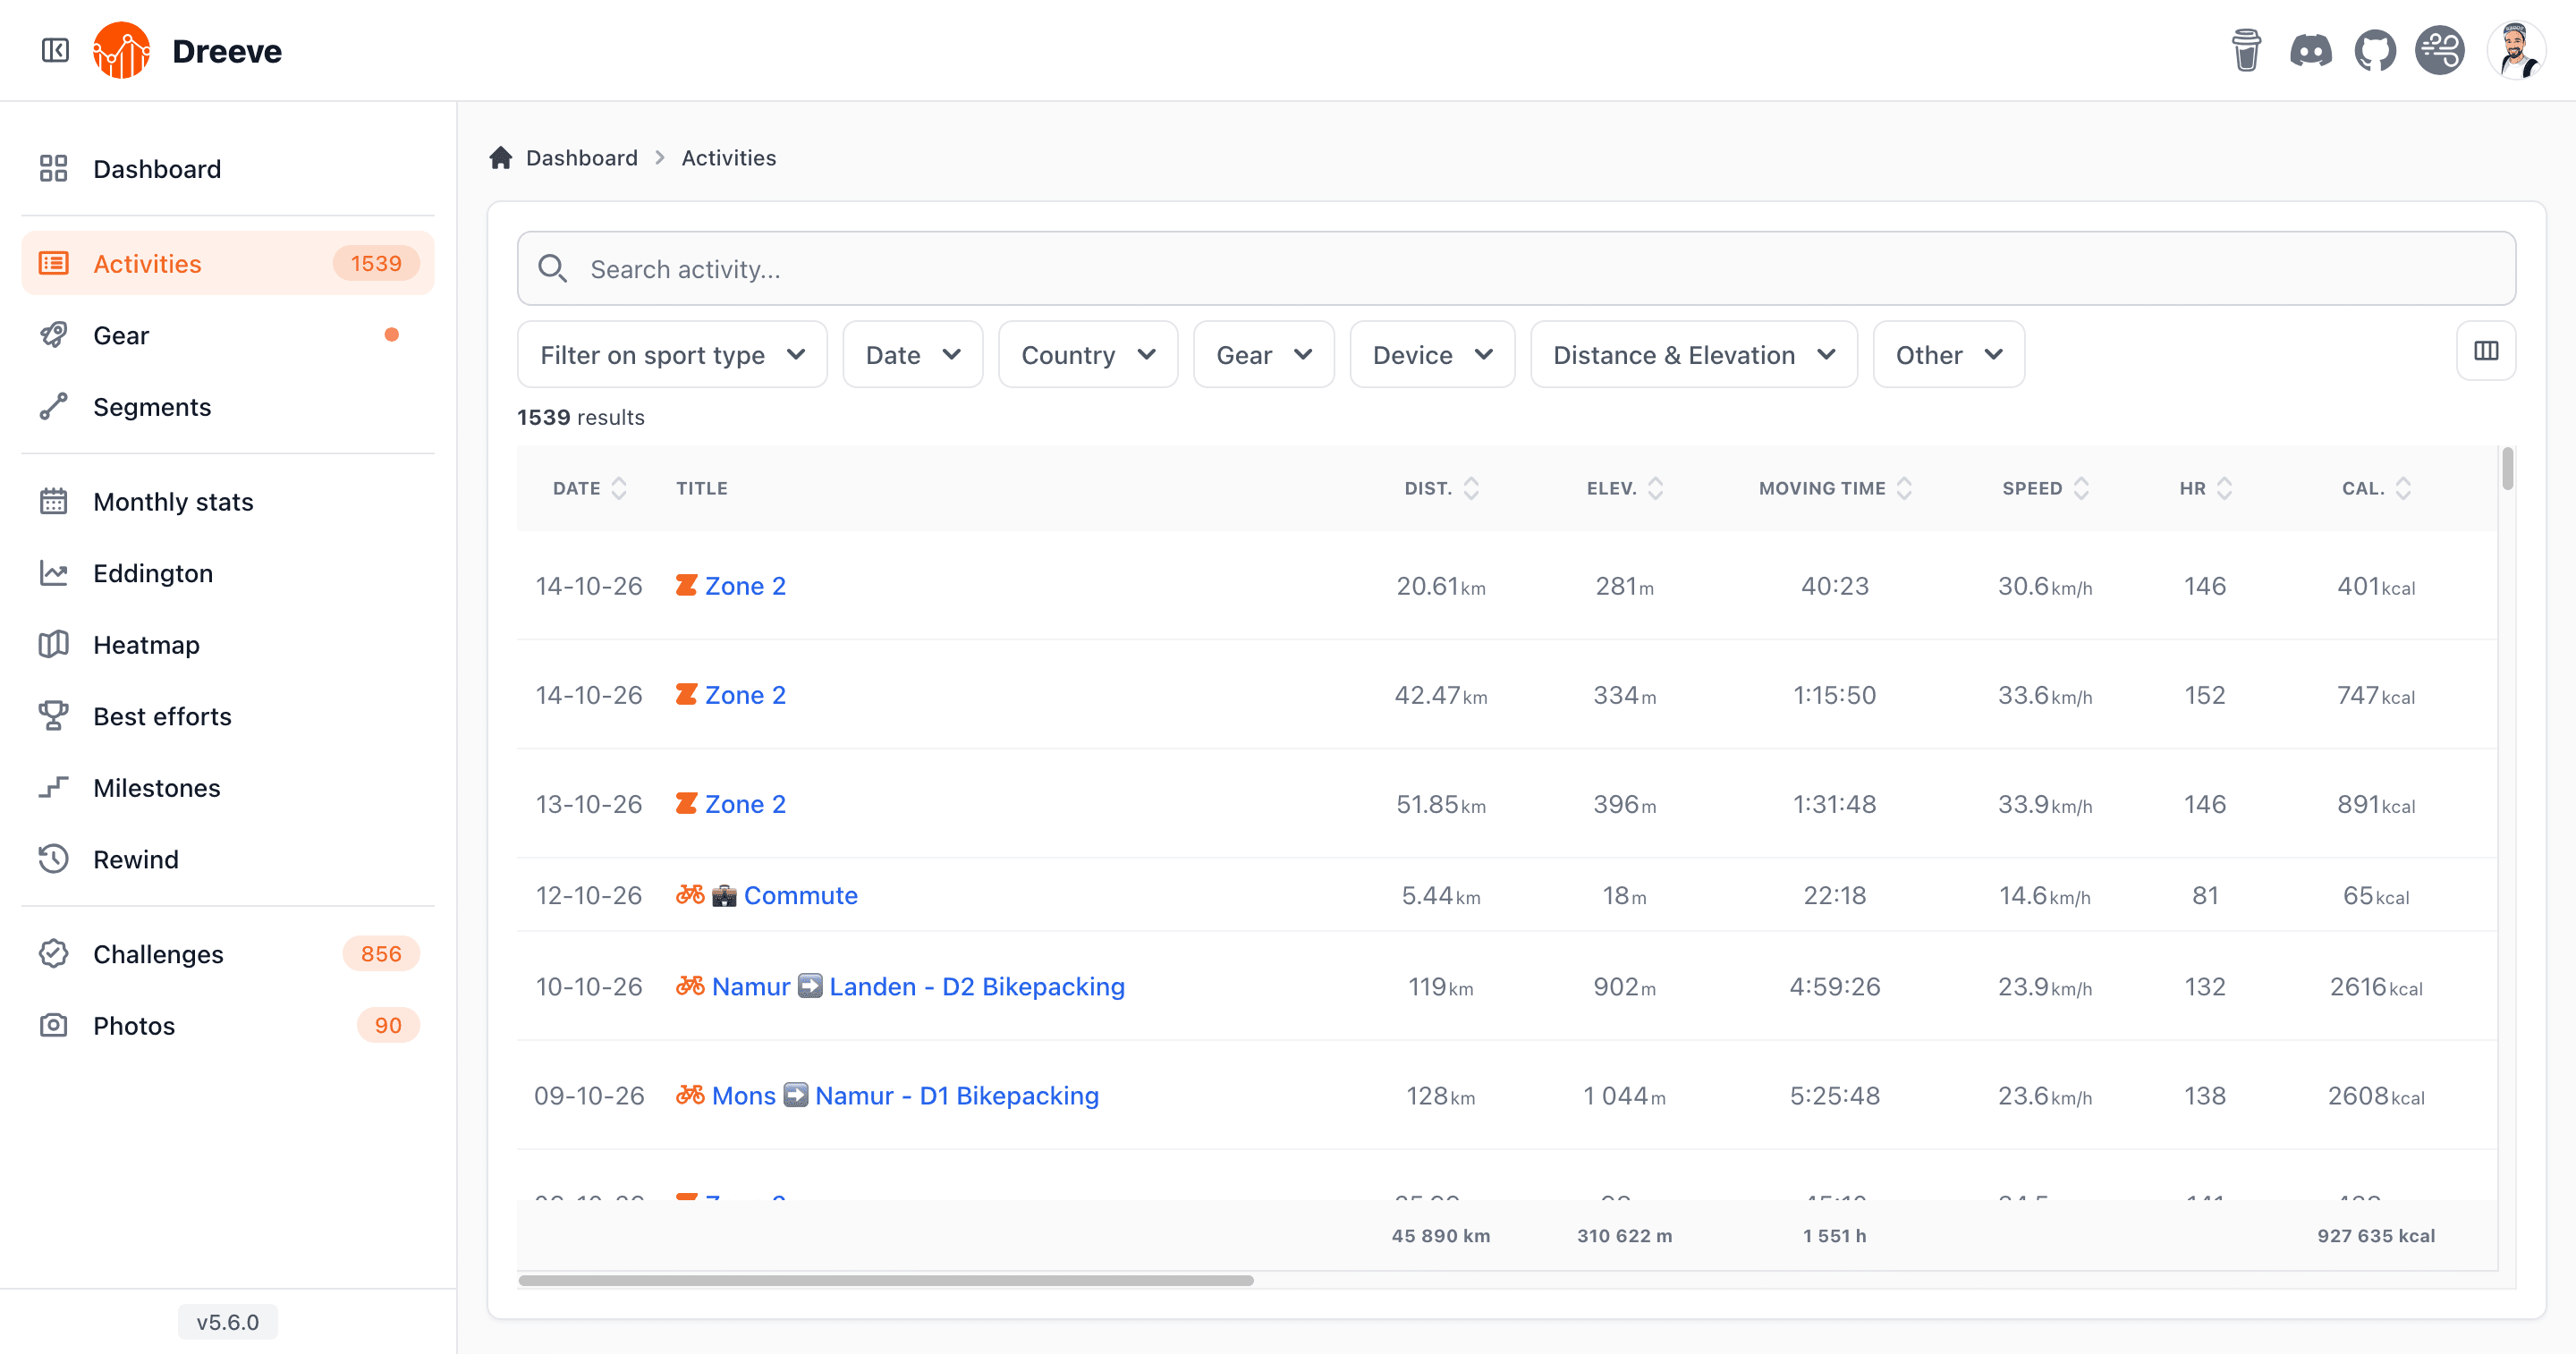Collapse the sidebar using the panel icon
This screenshot has width=2576, height=1354.
pyautogui.click(x=55, y=50)
